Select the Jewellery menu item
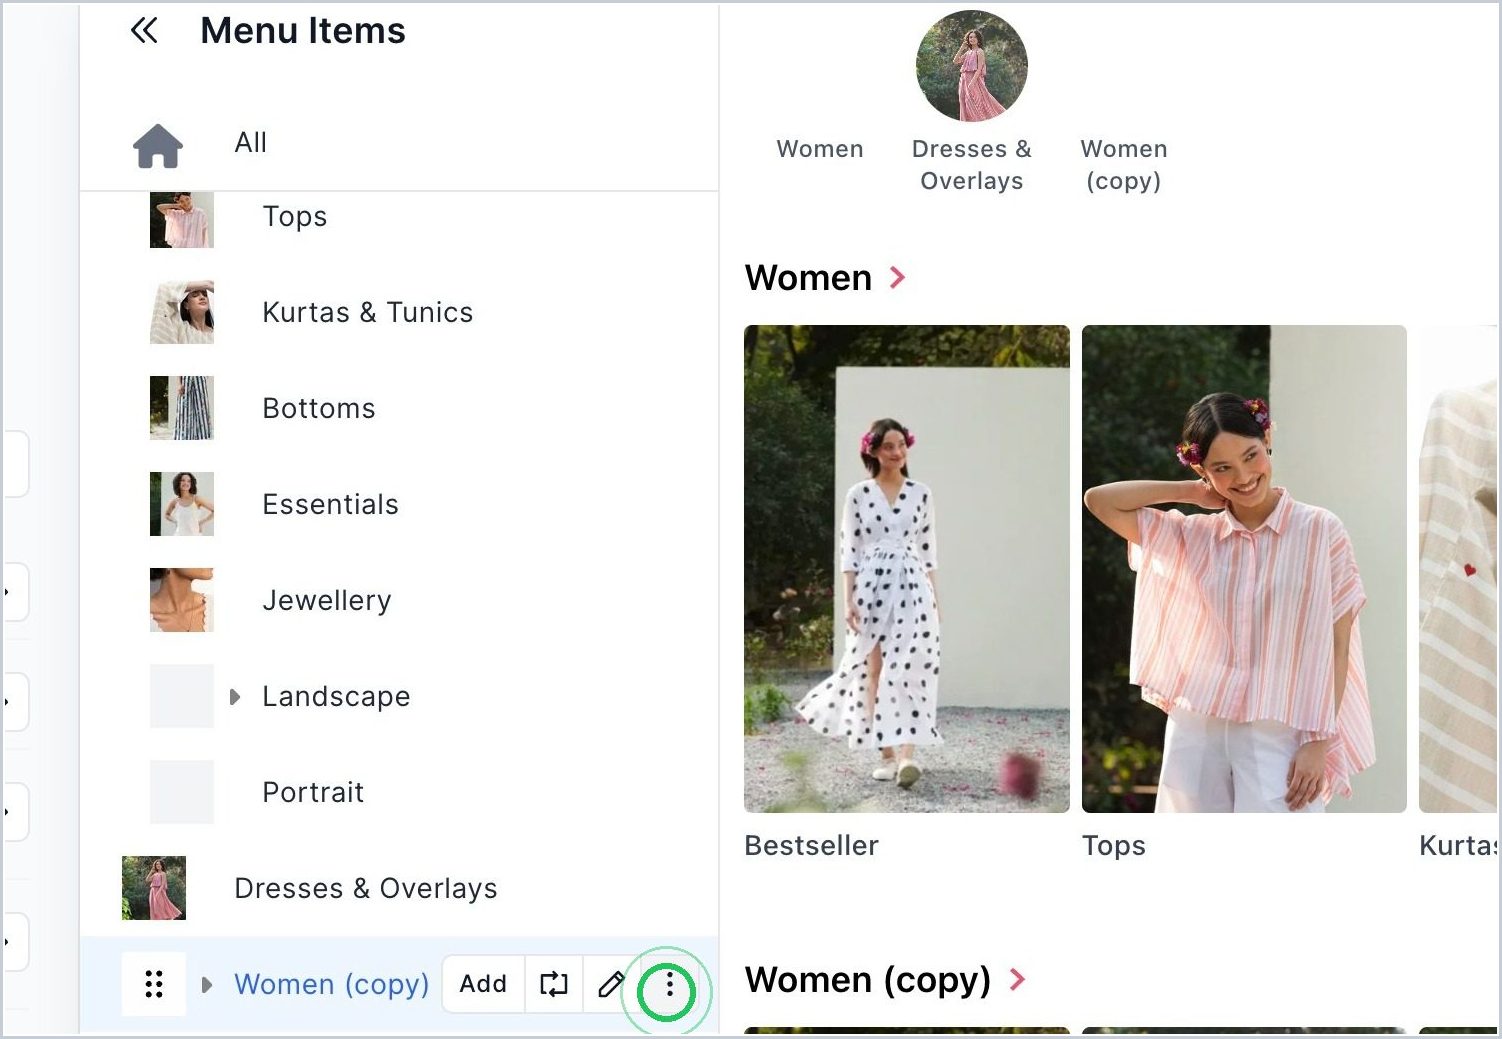 [x=327, y=601]
